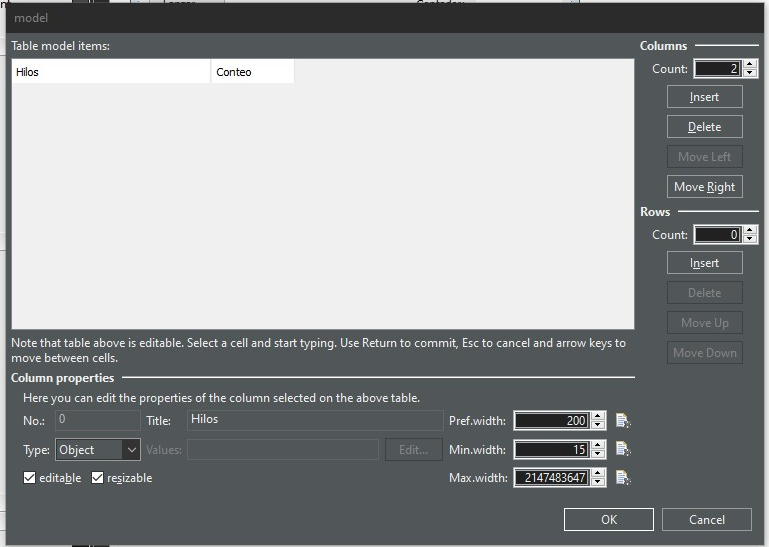Viewport: 769px width, 547px height.
Task: Cancel the table model dialog
Action: pos(706,519)
